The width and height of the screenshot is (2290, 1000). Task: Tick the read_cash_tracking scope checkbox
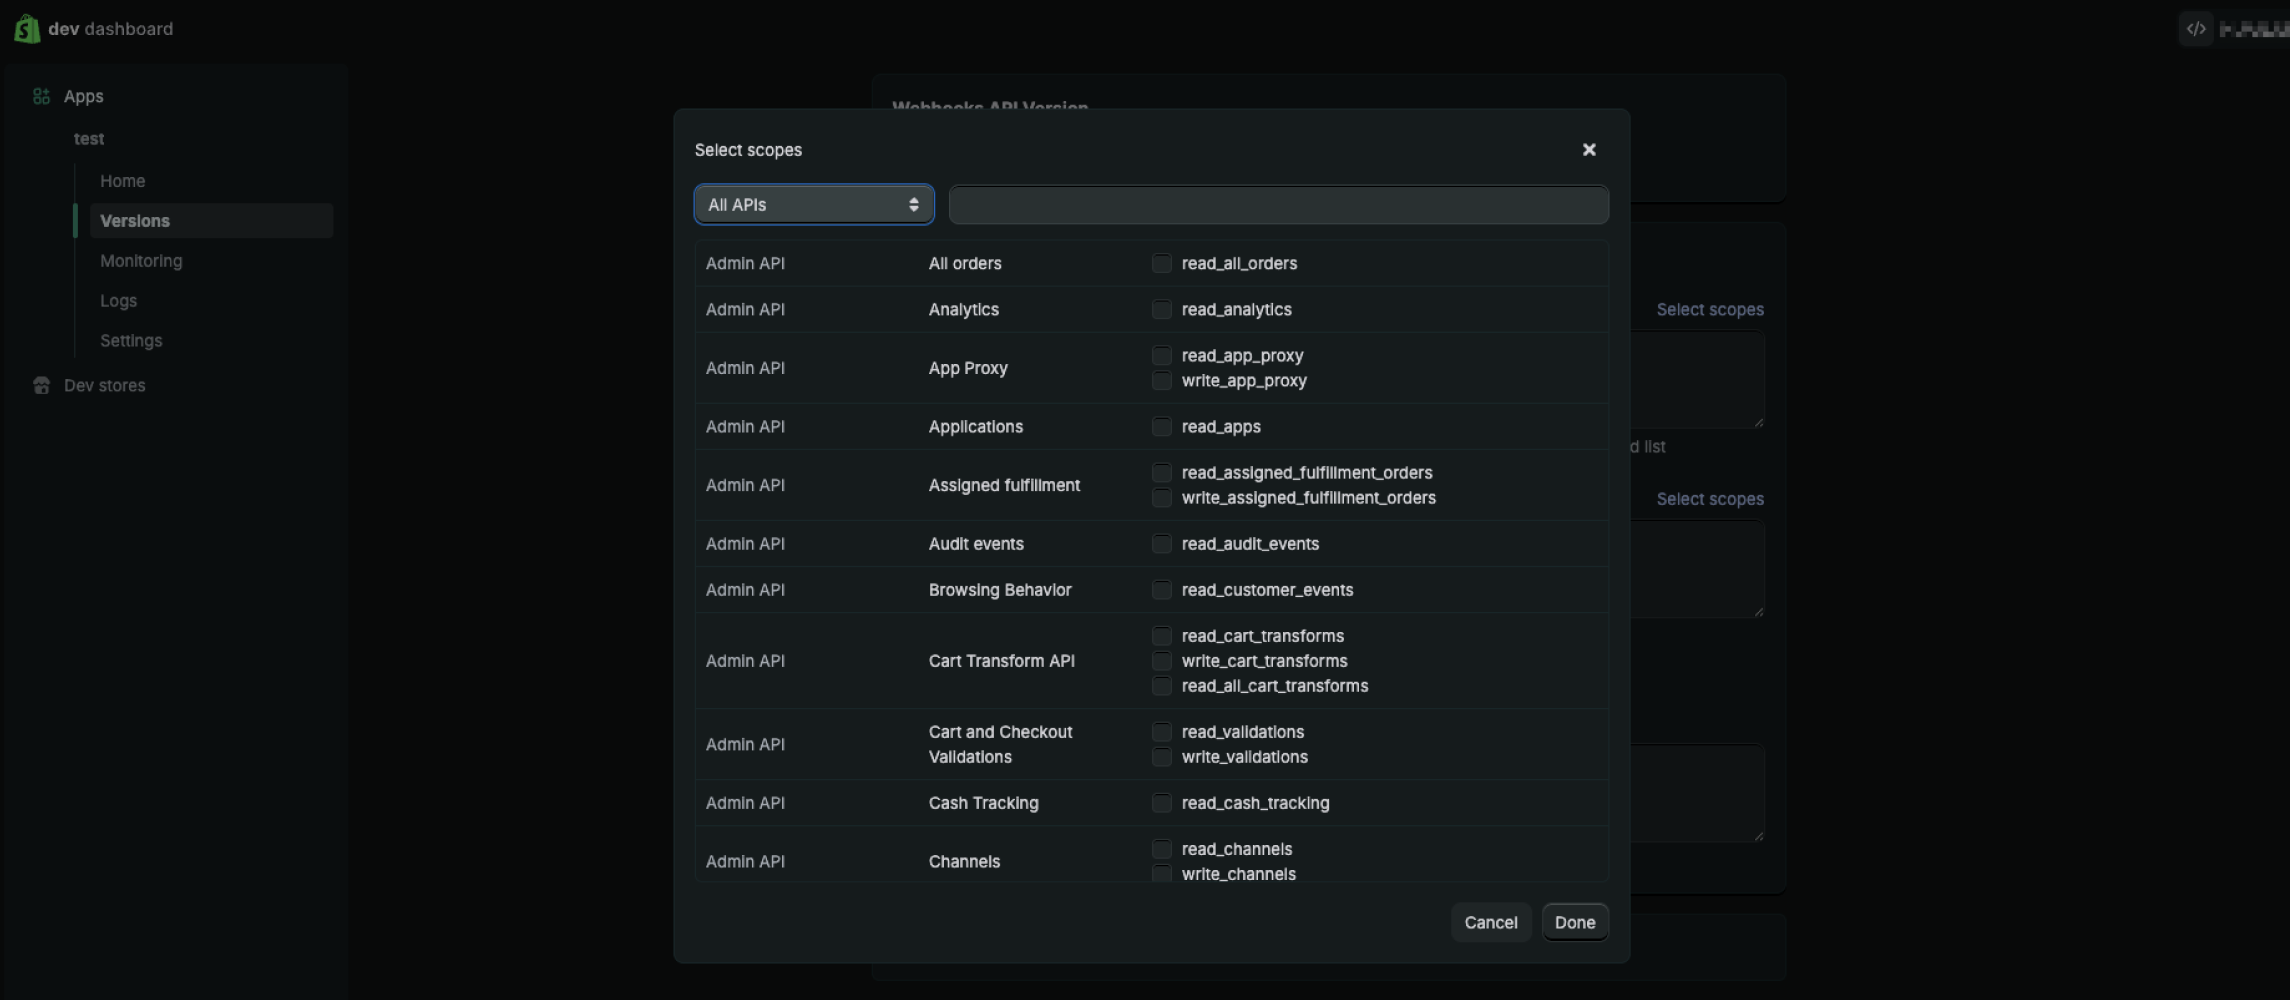tap(1161, 803)
